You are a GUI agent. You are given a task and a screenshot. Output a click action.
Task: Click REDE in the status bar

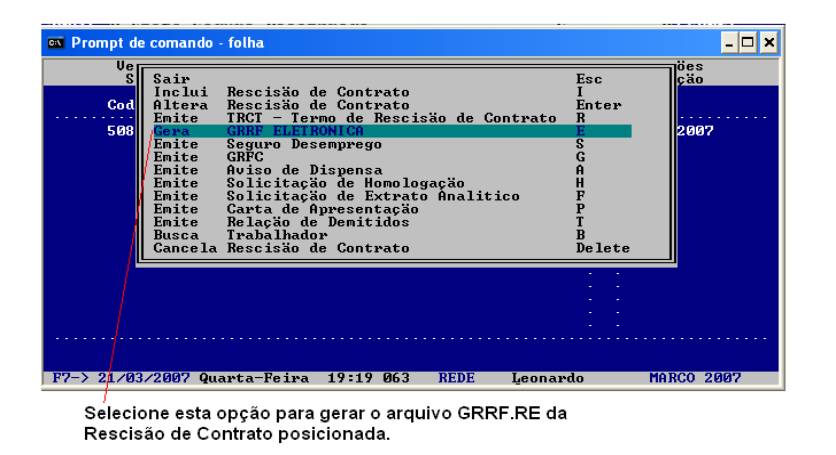coord(456,378)
